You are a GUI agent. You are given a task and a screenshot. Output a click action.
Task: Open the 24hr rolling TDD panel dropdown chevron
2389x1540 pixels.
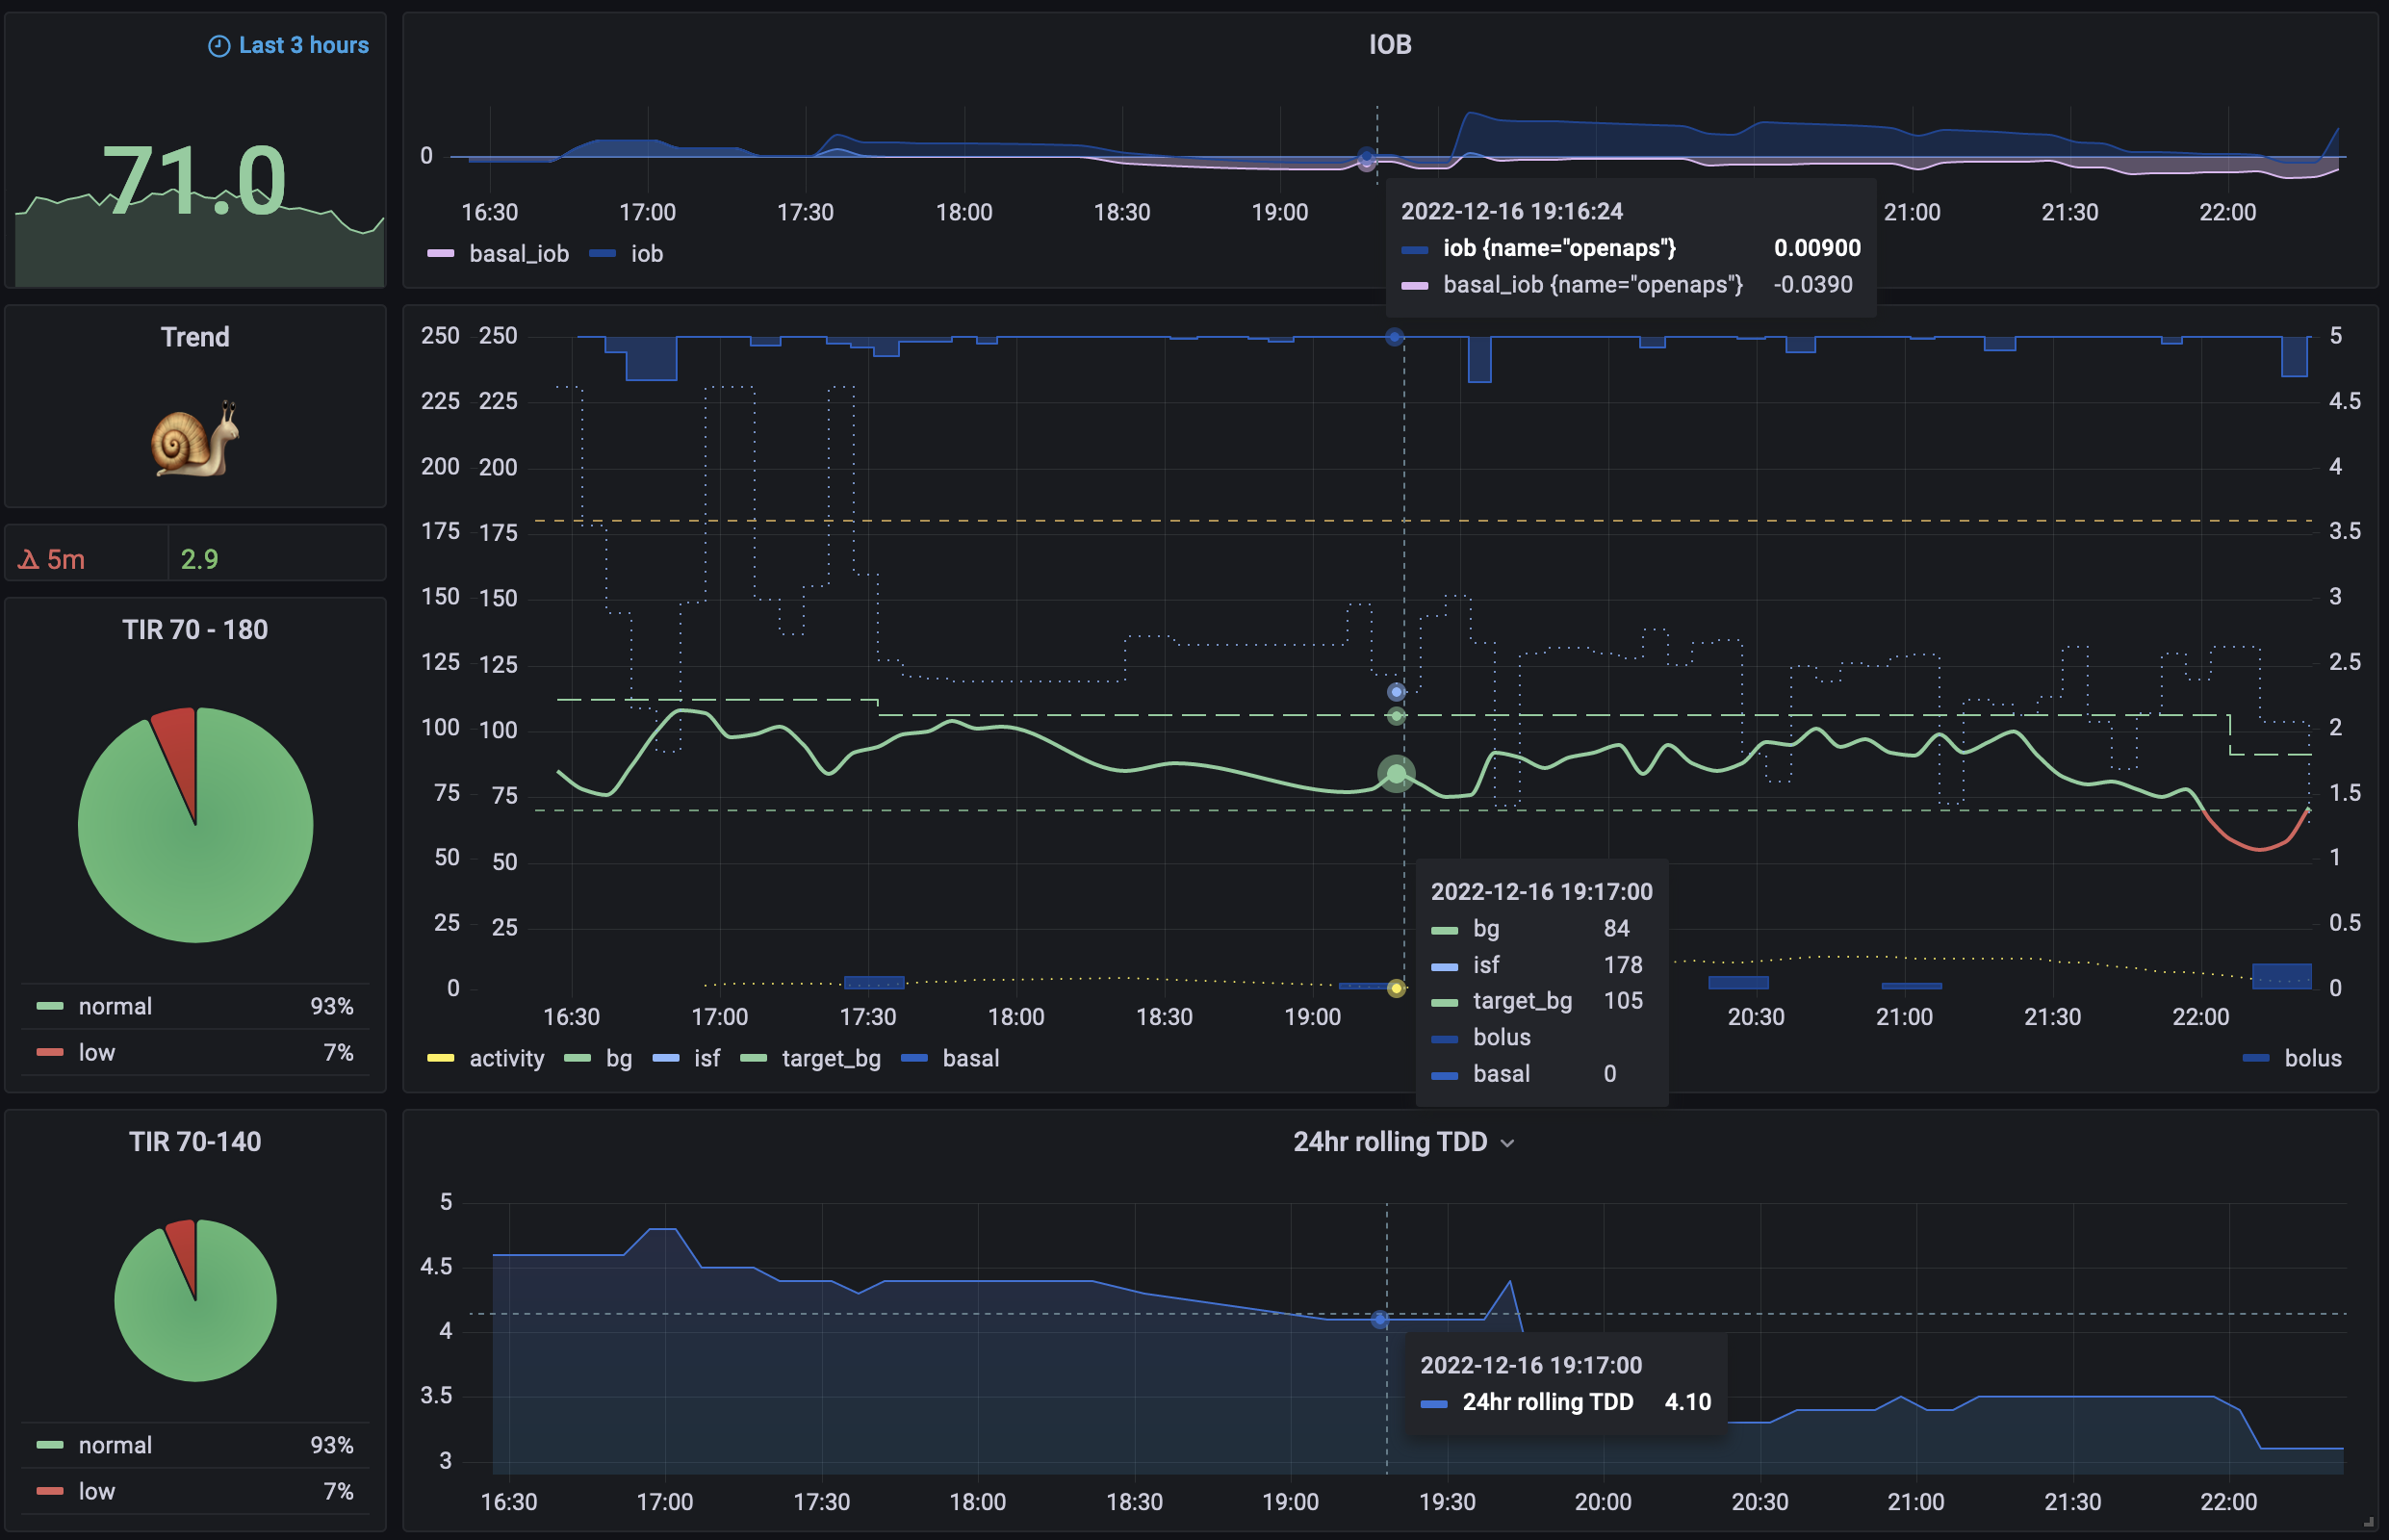(1508, 1143)
